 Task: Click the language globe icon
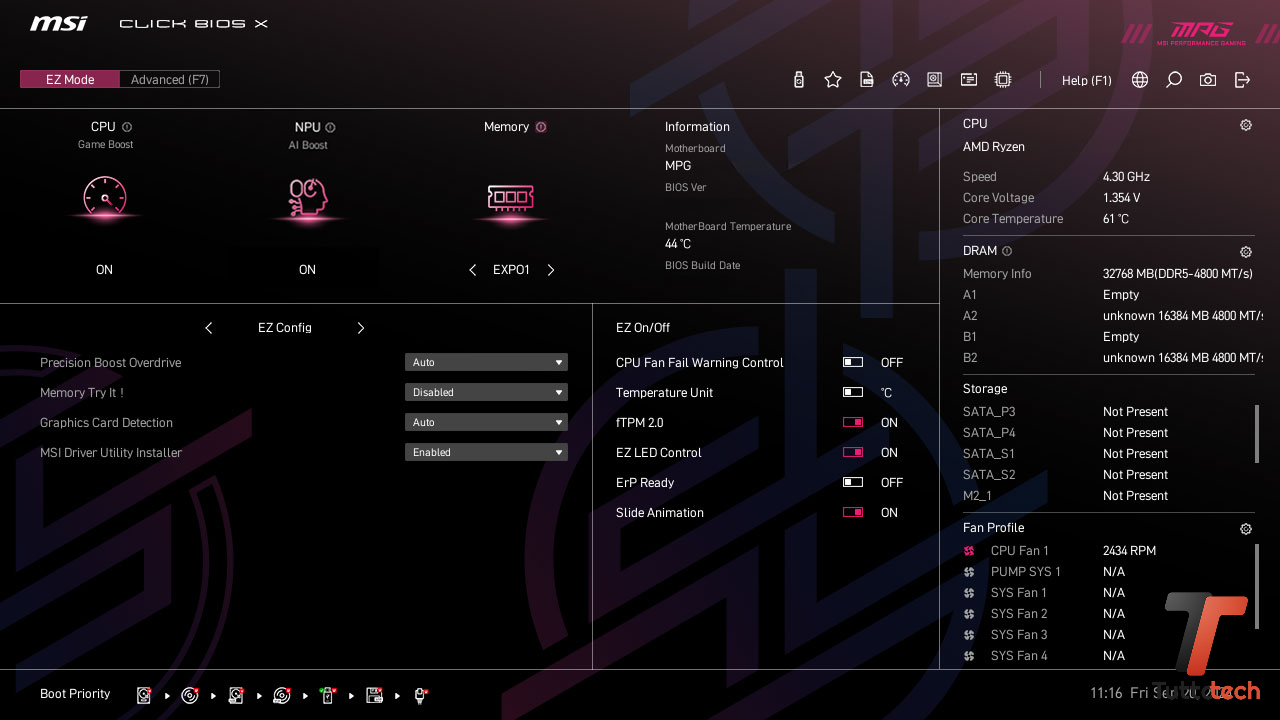(1140, 80)
